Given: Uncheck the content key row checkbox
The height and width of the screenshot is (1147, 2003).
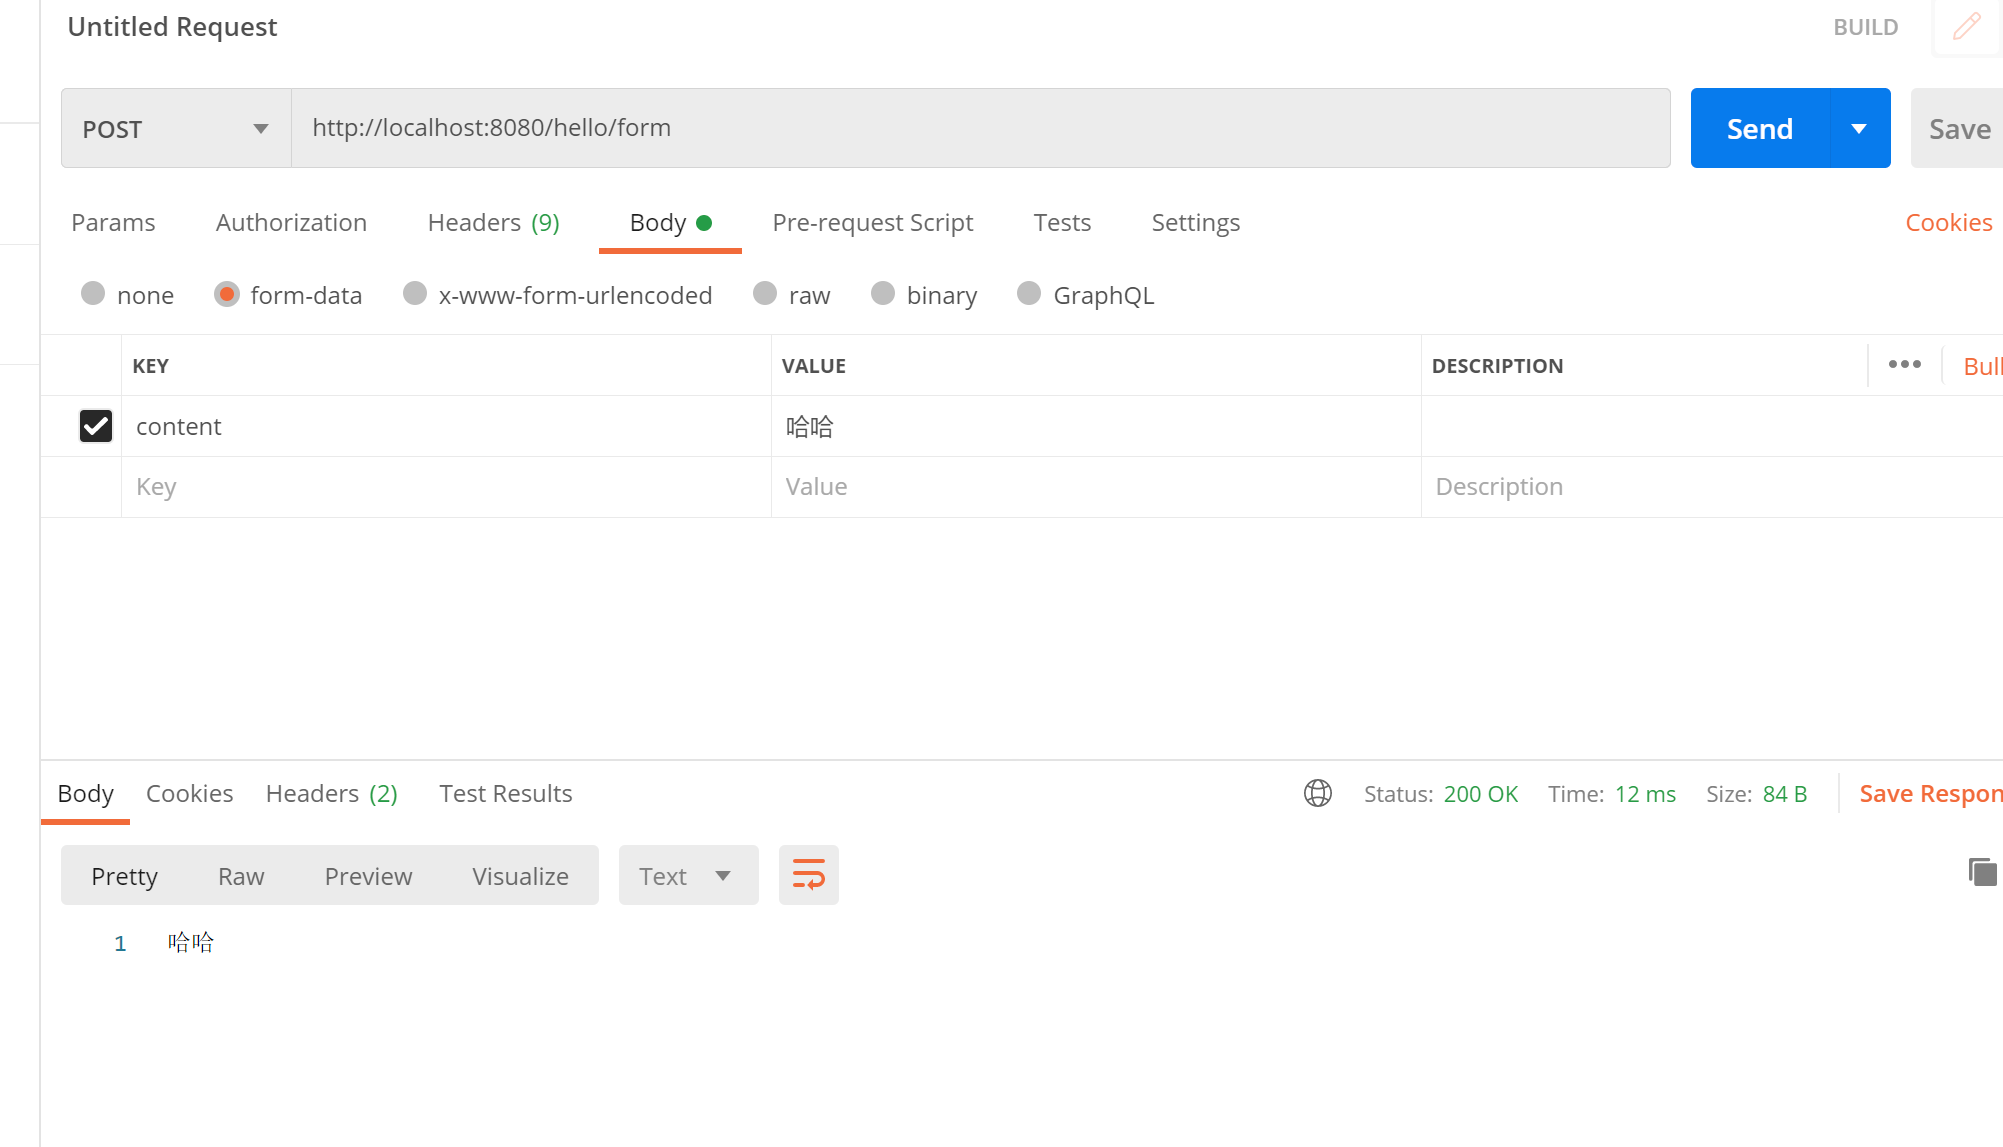Looking at the screenshot, I should 96,426.
